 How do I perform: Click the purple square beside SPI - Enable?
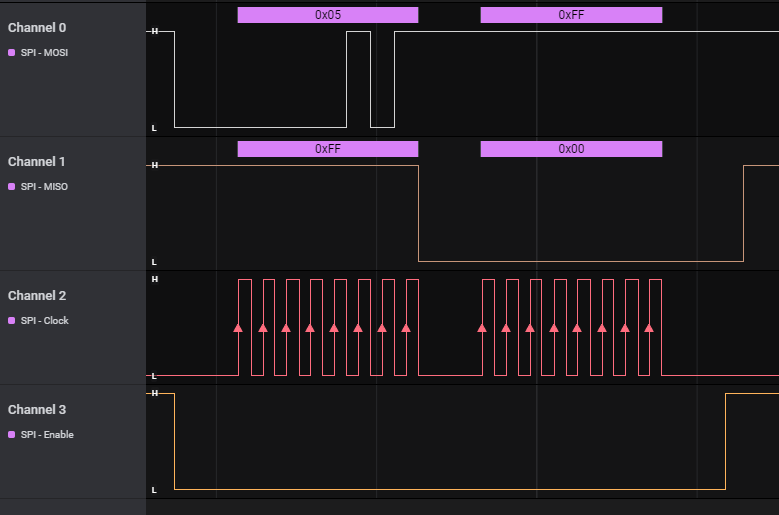pyautogui.click(x=11, y=435)
